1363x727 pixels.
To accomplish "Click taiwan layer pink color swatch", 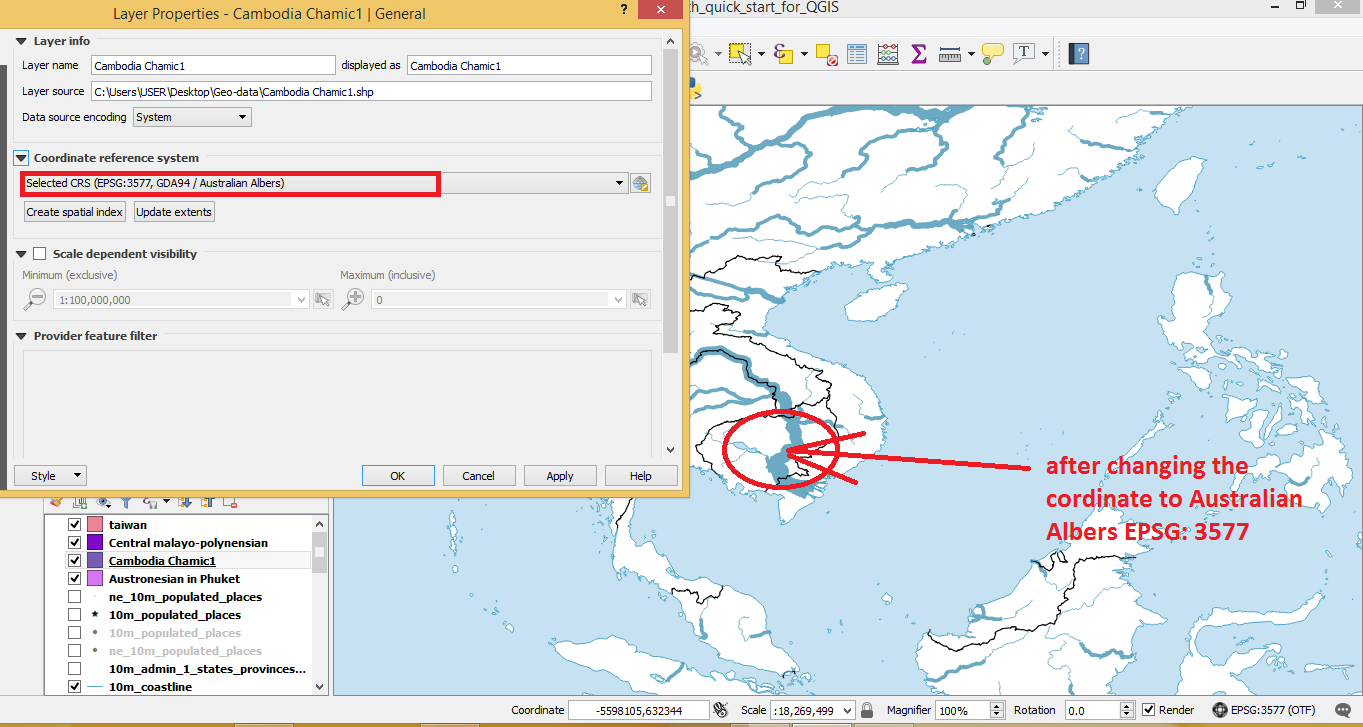I will [95, 525].
